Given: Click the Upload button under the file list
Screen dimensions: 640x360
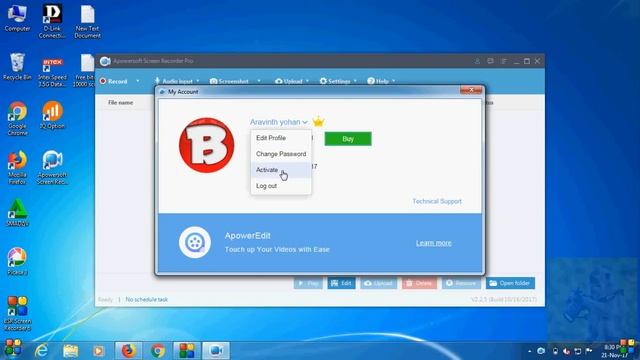Looking at the screenshot, I should point(378,283).
